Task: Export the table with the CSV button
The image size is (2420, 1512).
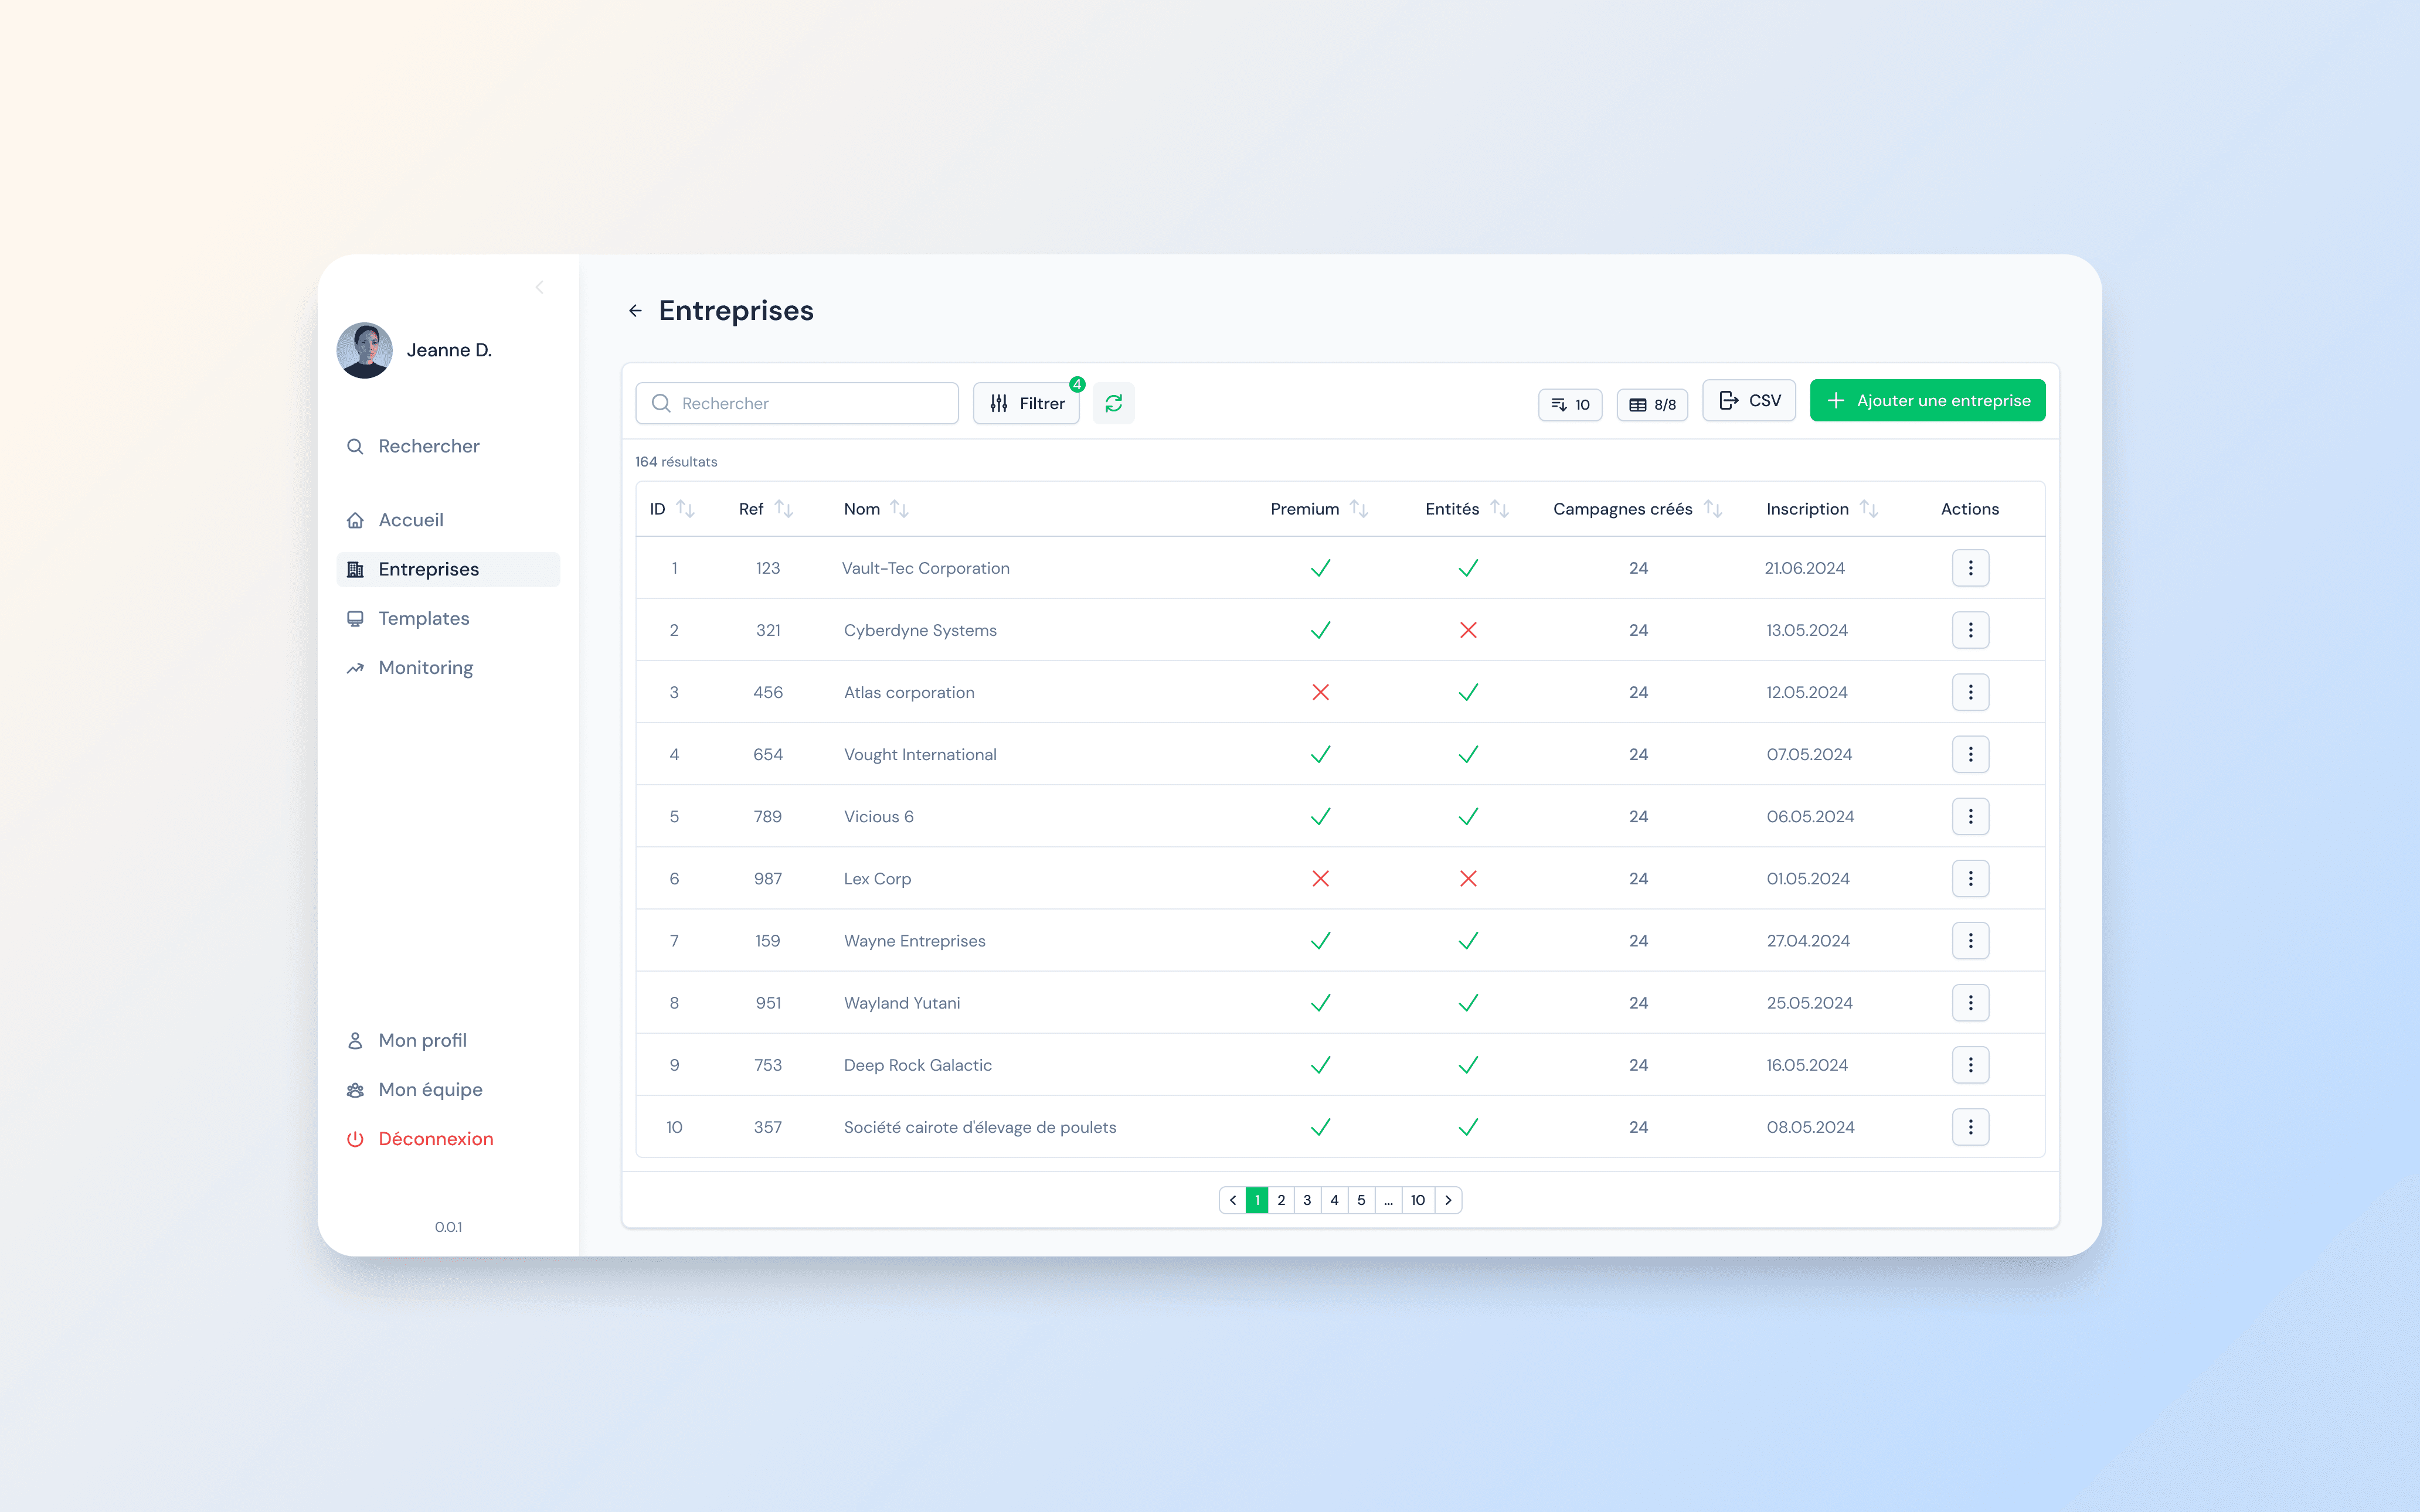Action: (1749, 401)
